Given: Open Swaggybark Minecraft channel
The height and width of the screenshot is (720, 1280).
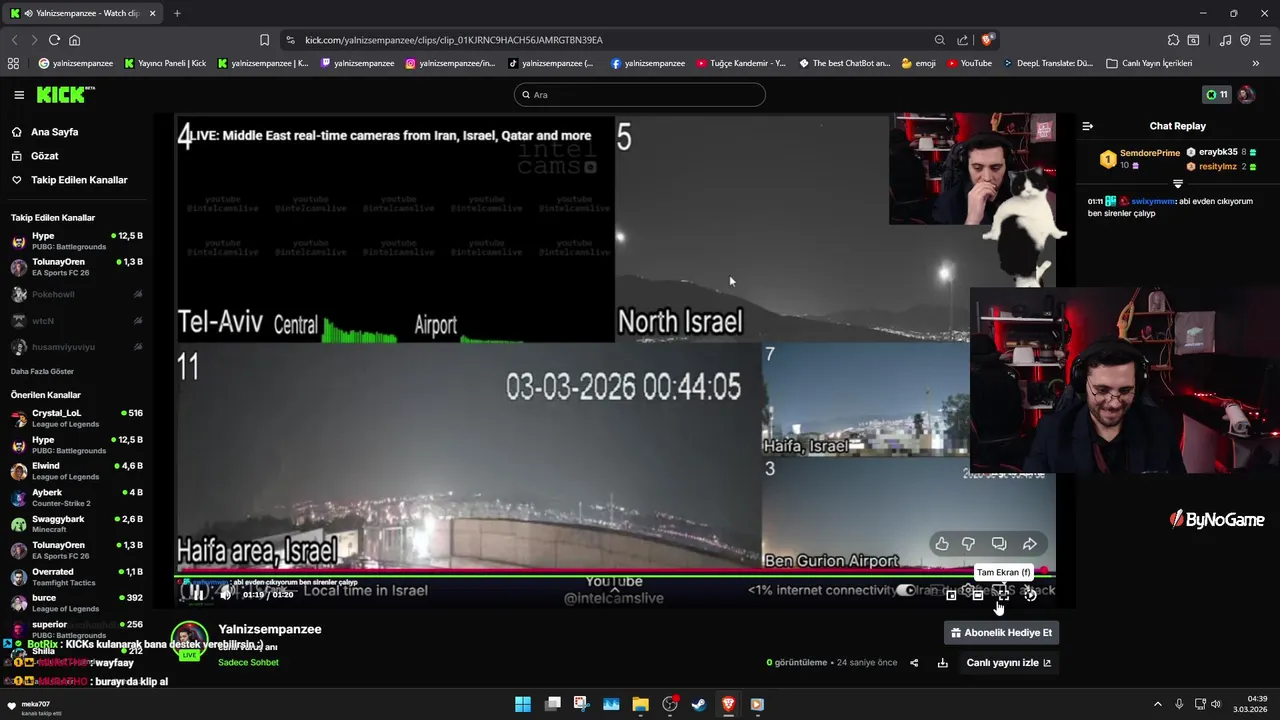Looking at the screenshot, I should [77, 524].
